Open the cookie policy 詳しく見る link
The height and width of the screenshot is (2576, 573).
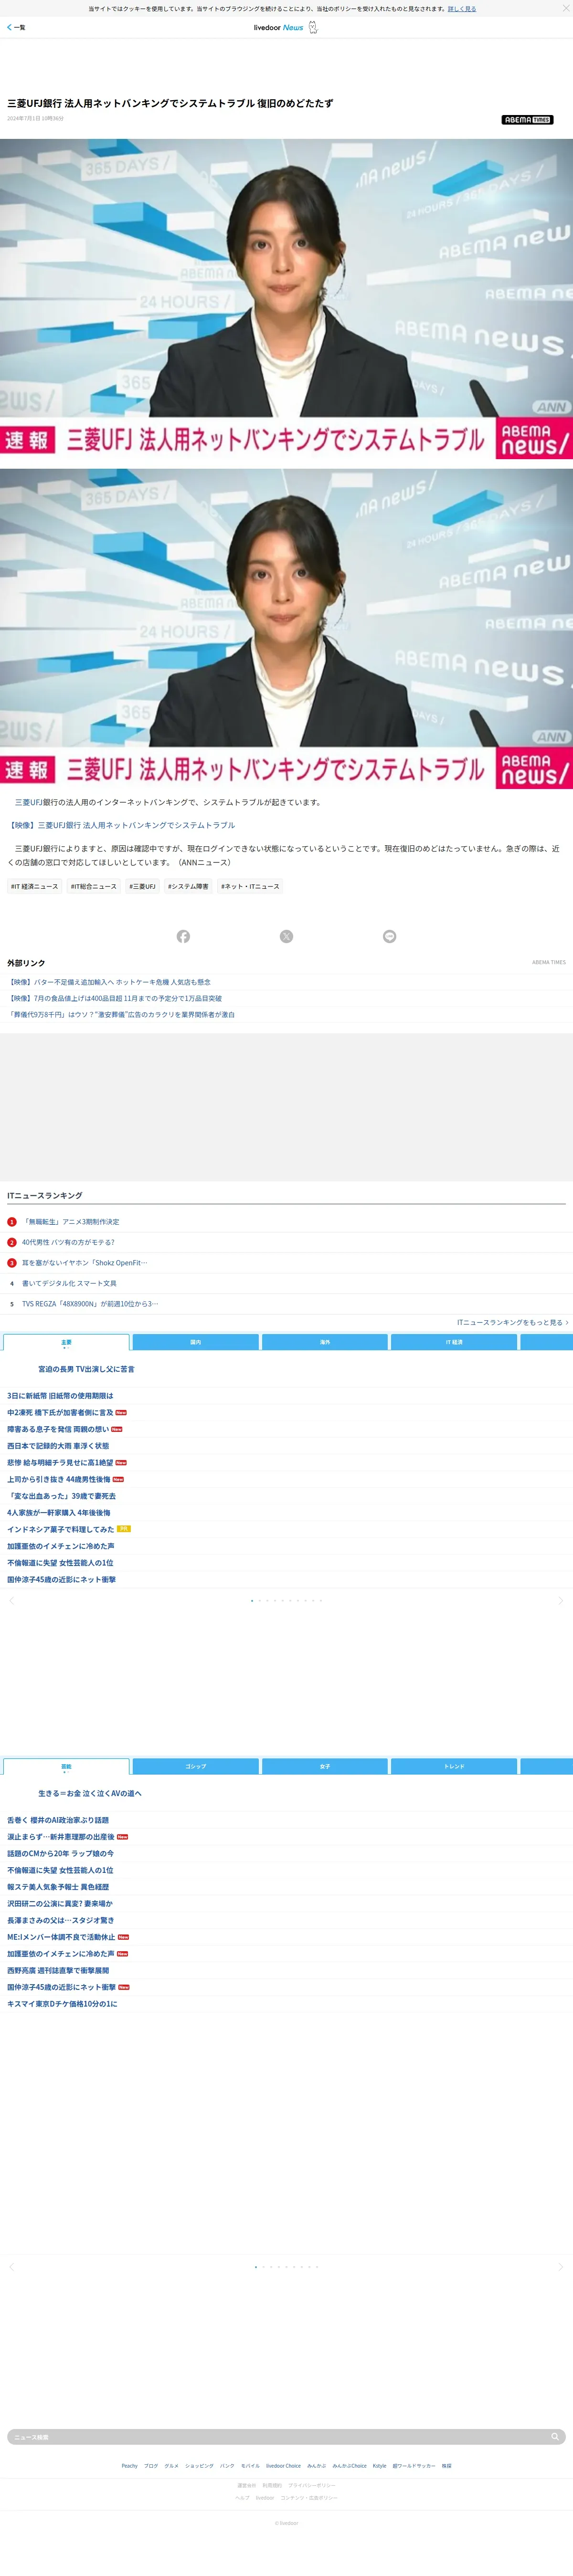(x=462, y=9)
